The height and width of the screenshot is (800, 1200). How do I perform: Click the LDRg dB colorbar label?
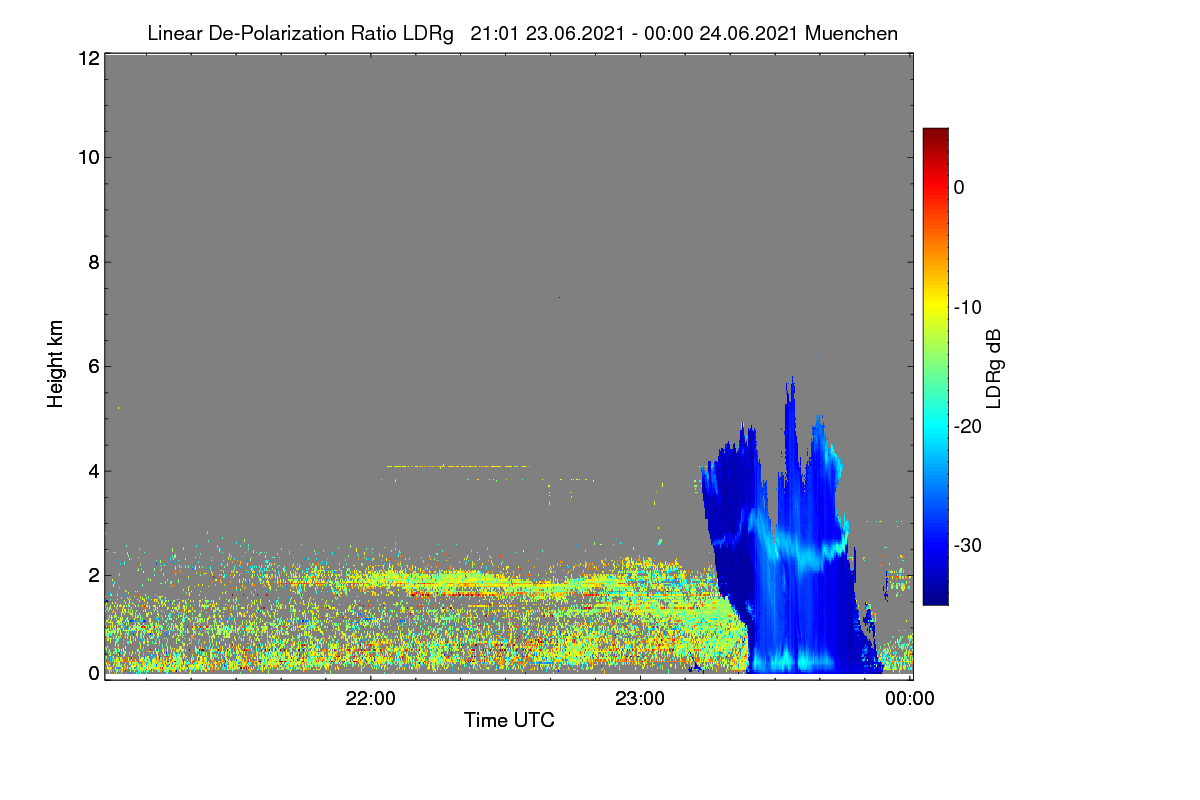coord(993,368)
